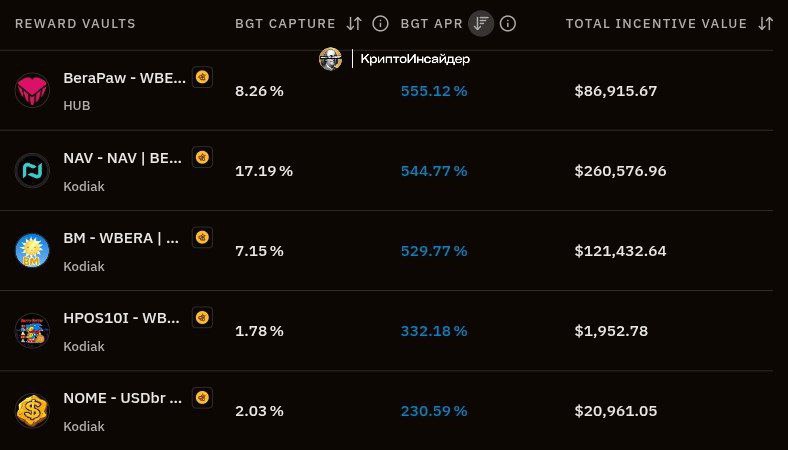The width and height of the screenshot is (788, 450).
Task: Open the BeraPaw - WBE... vault
Action: pos(125,78)
